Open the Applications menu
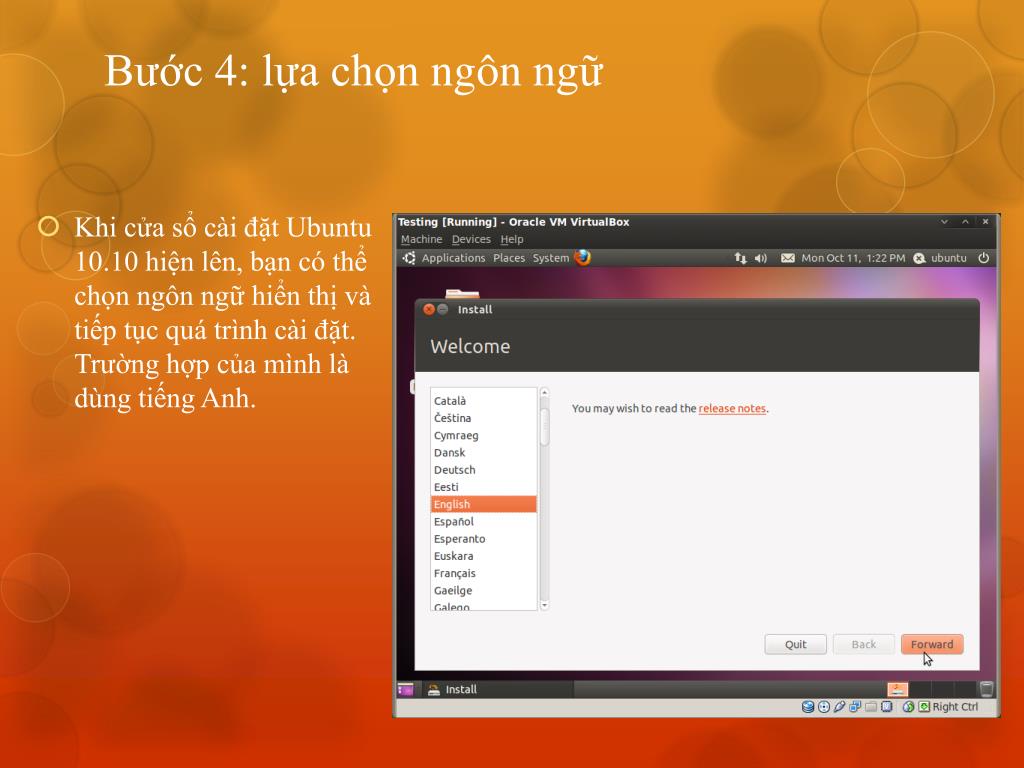The image size is (1024, 768). click(453, 258)
